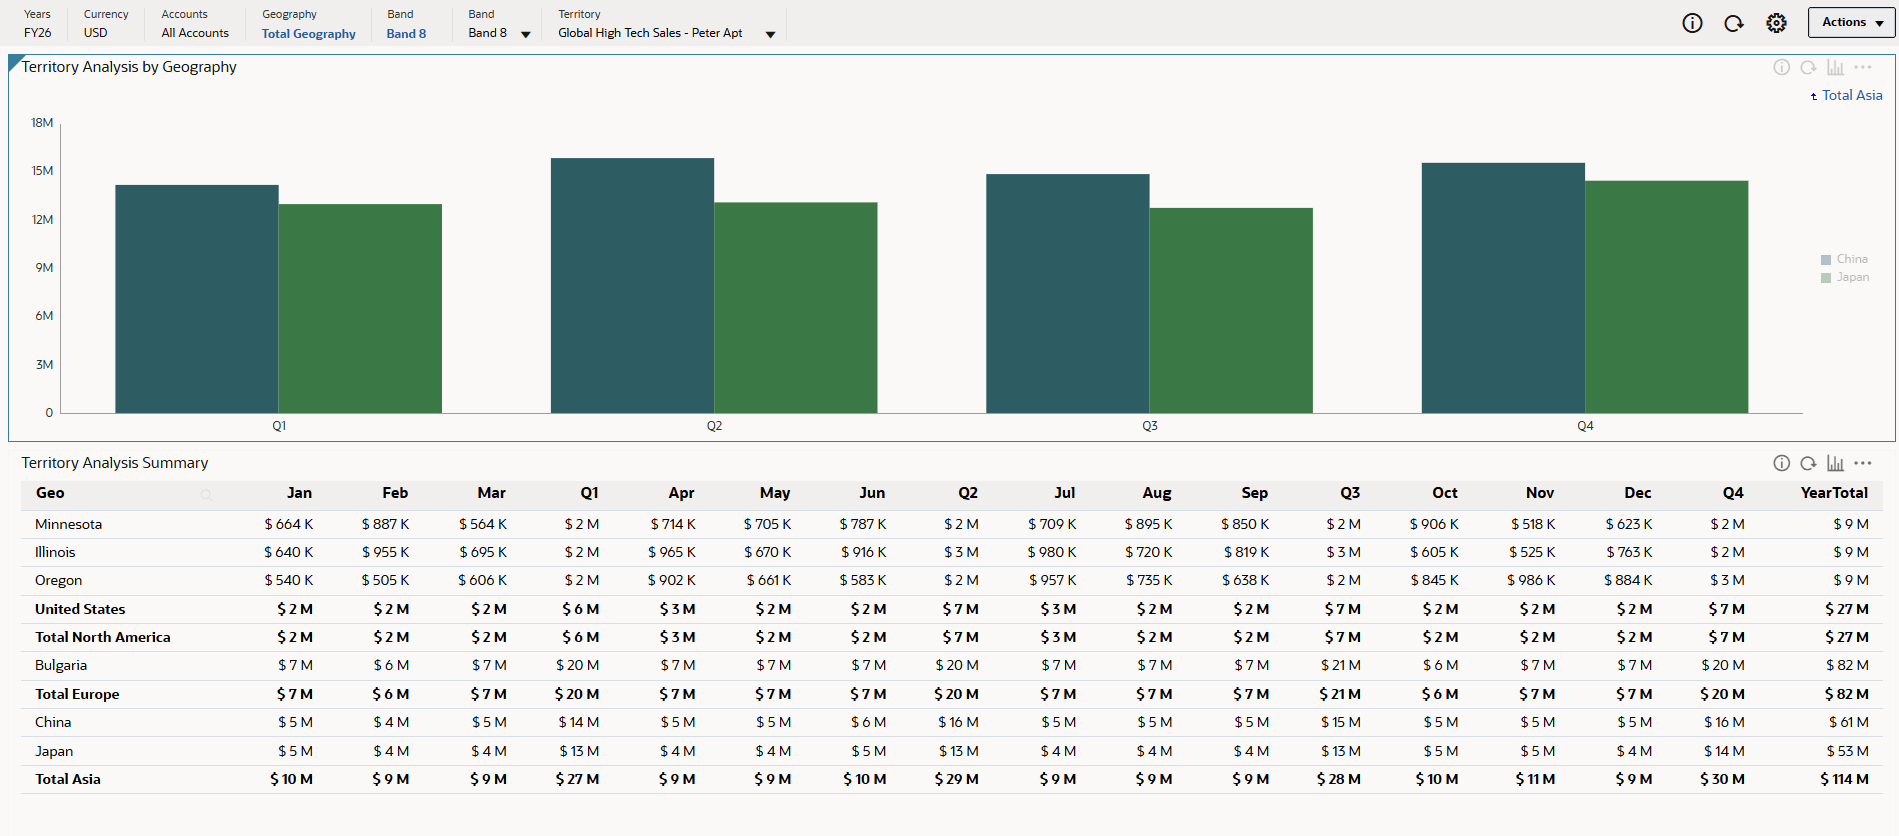Image resolution: width=1899 pixels, height=836 pixels.
Task: Click the Total Geography link
Action: point(308,33)
